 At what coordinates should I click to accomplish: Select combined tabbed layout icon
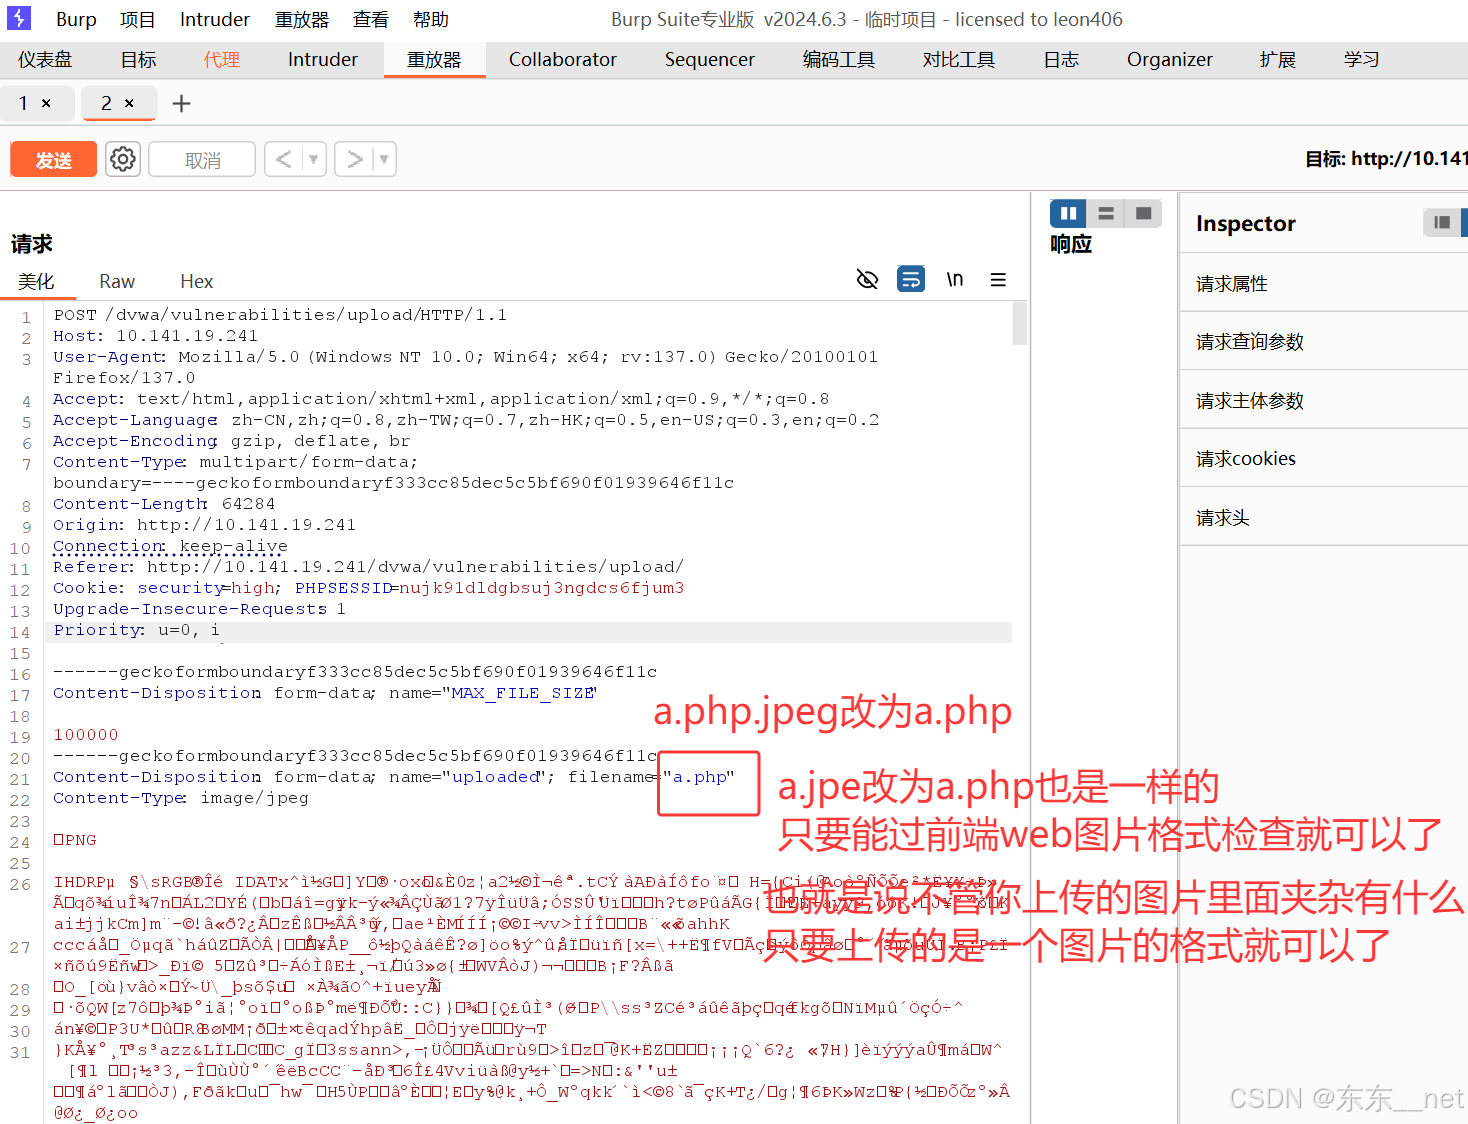point(1143,213)
